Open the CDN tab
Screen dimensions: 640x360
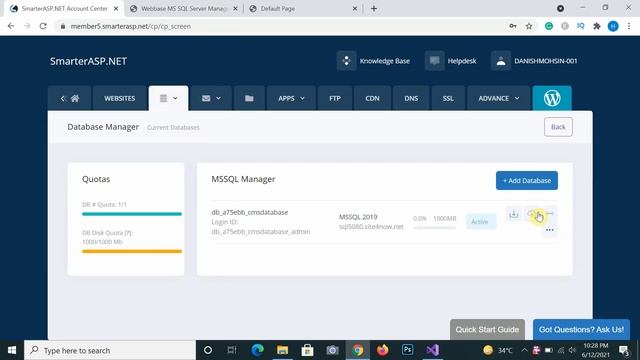coord(372,98)
